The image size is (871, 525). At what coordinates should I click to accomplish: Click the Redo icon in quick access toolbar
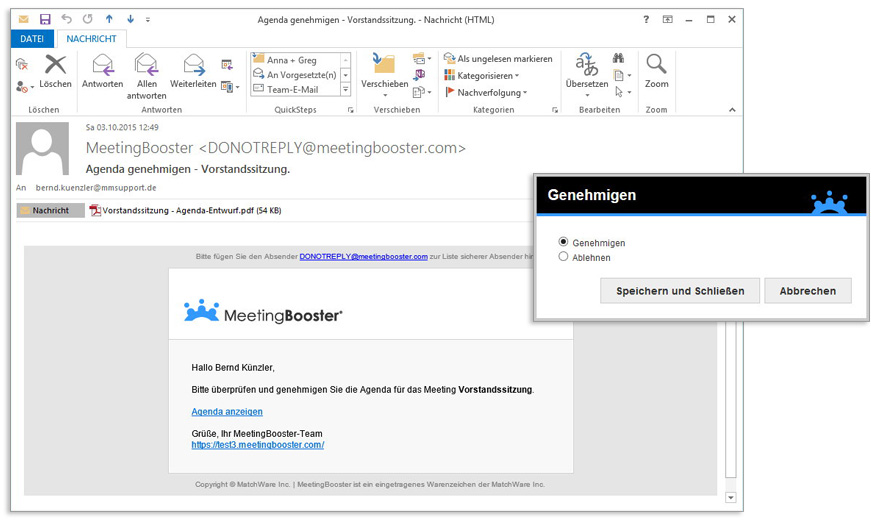(88, 19)
